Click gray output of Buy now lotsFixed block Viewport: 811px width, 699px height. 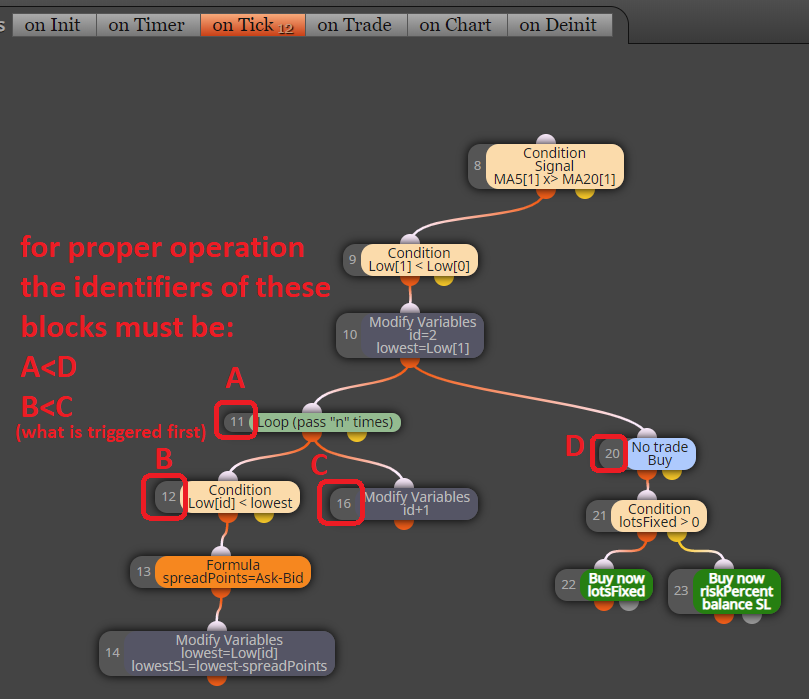[x=628, y=605]
